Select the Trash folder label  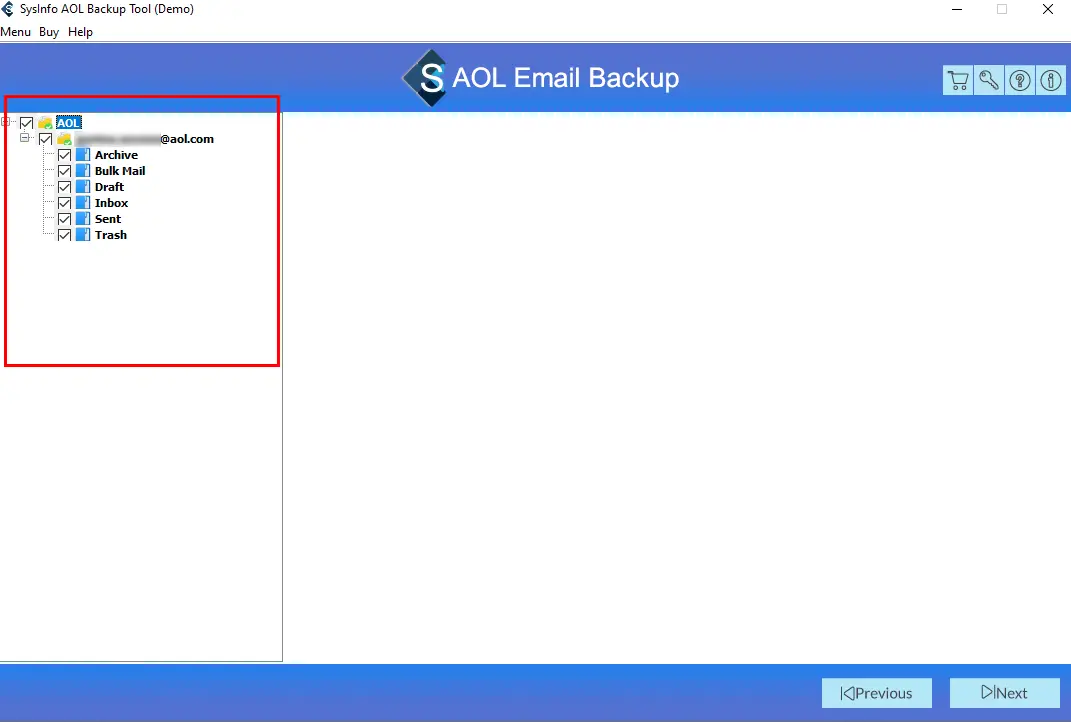click(x=111, y=235)
